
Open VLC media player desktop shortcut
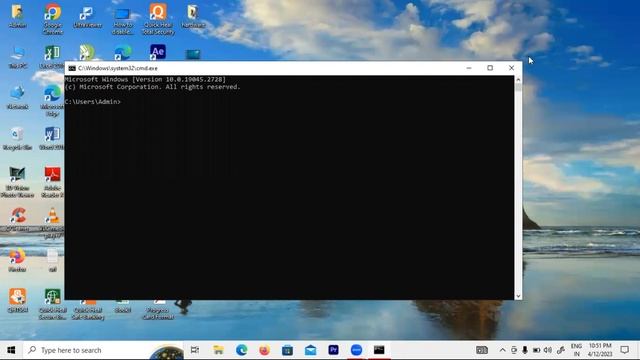[x=52, y=223]
